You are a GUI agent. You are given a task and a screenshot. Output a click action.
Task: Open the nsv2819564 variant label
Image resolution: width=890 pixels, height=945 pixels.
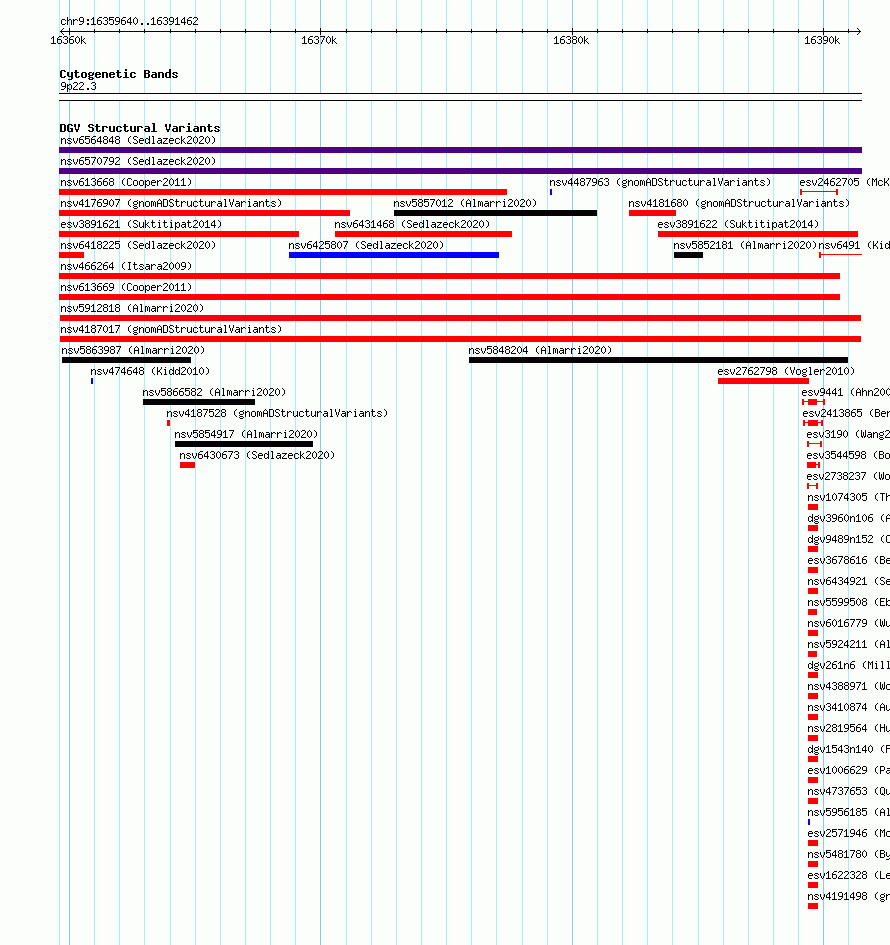click(x=848, y=729)
